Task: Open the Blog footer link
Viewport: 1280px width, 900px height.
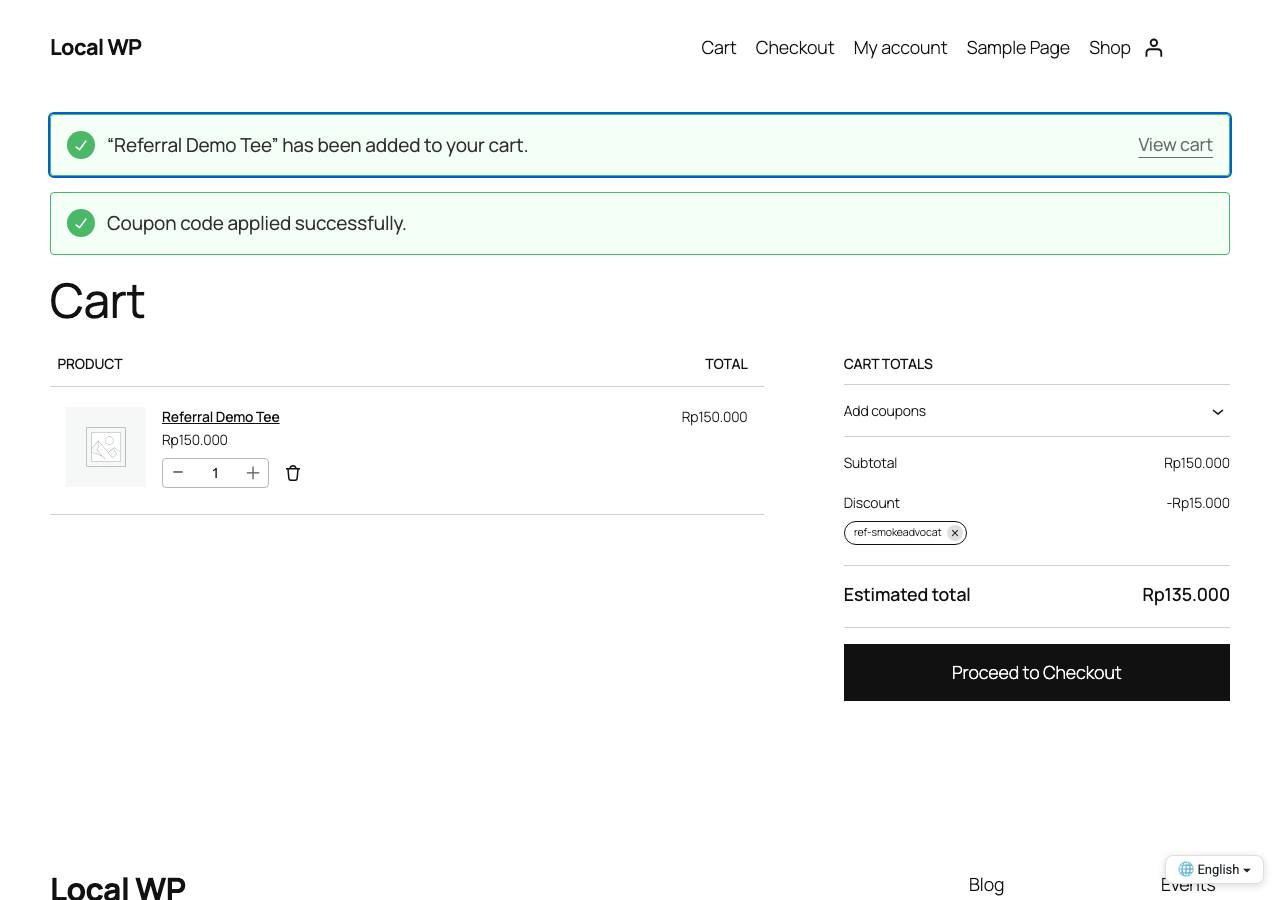Action: pos(986,885)
